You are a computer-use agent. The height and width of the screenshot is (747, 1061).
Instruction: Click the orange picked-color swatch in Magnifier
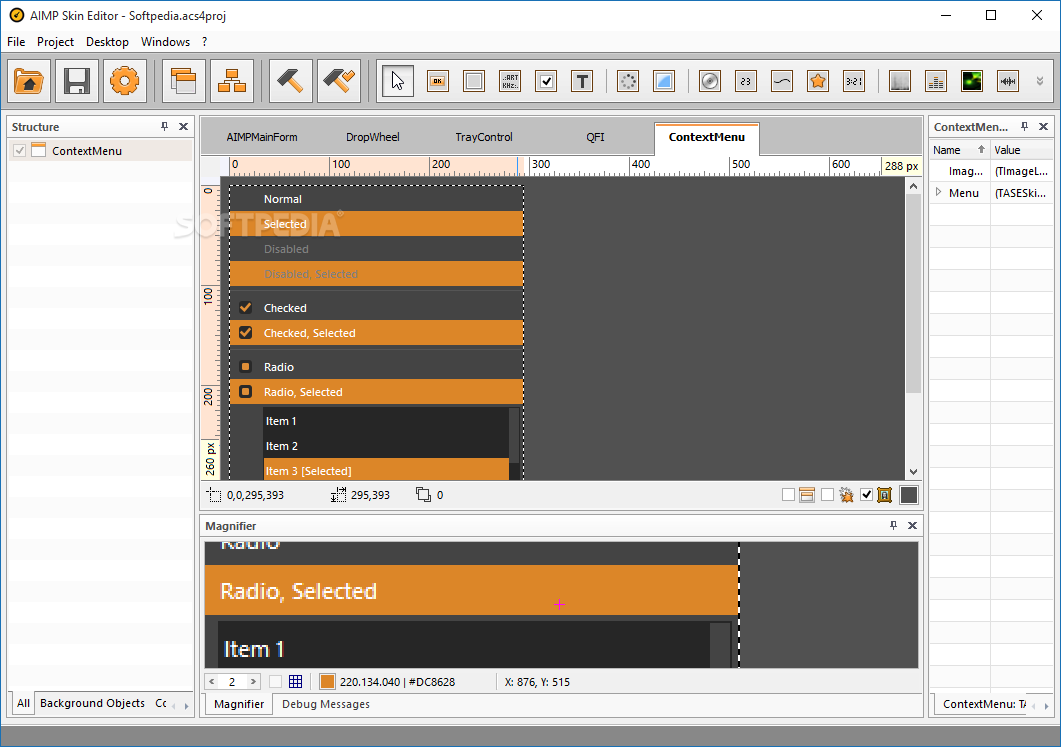(327, 681)
